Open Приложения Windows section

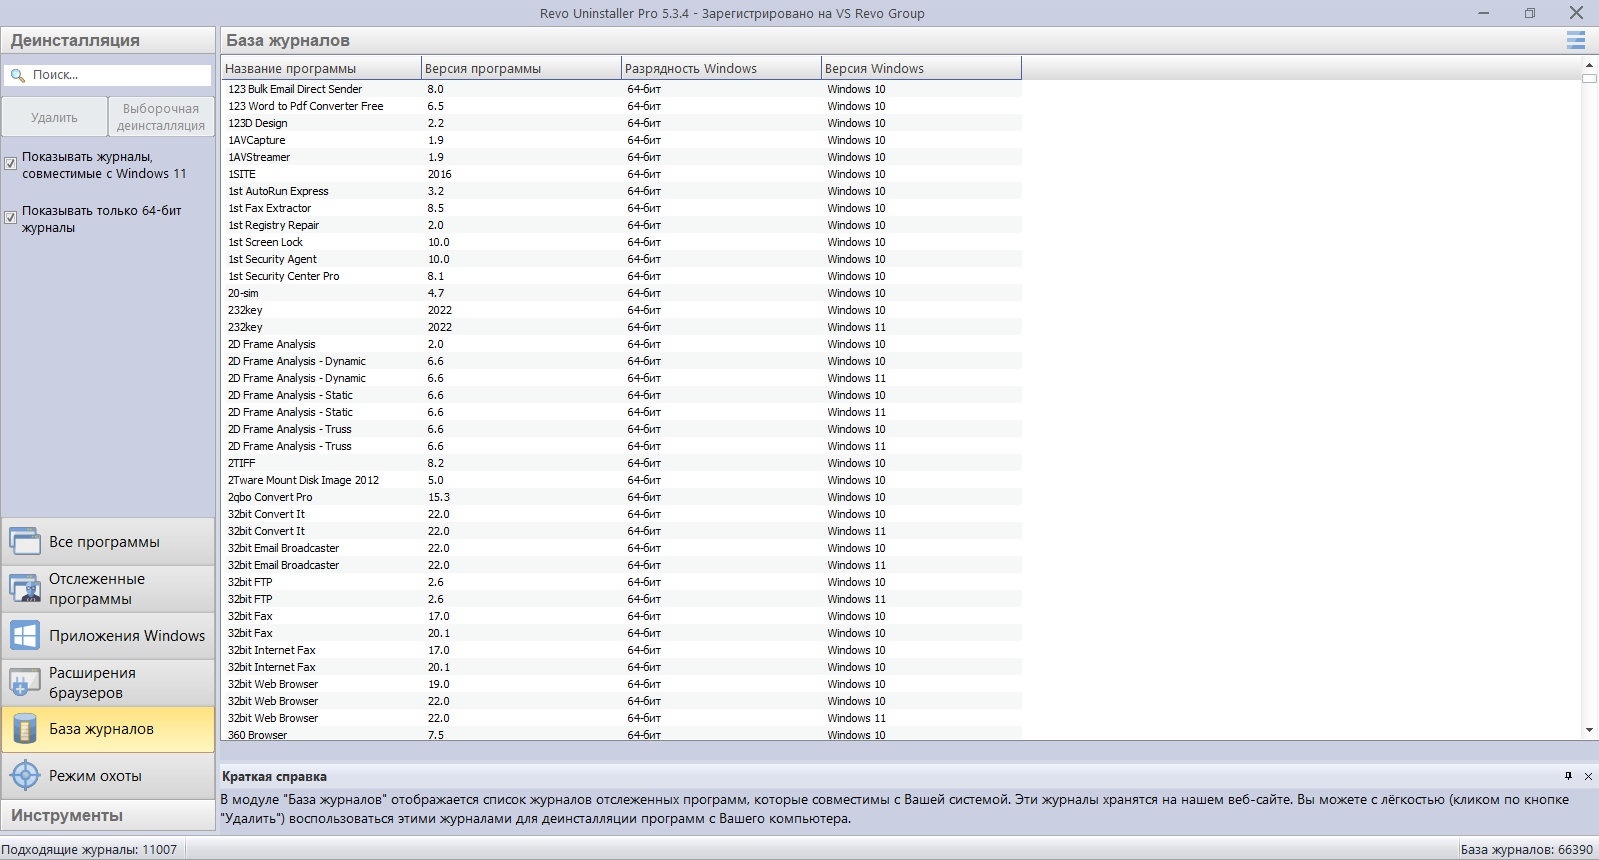point(108,636)
